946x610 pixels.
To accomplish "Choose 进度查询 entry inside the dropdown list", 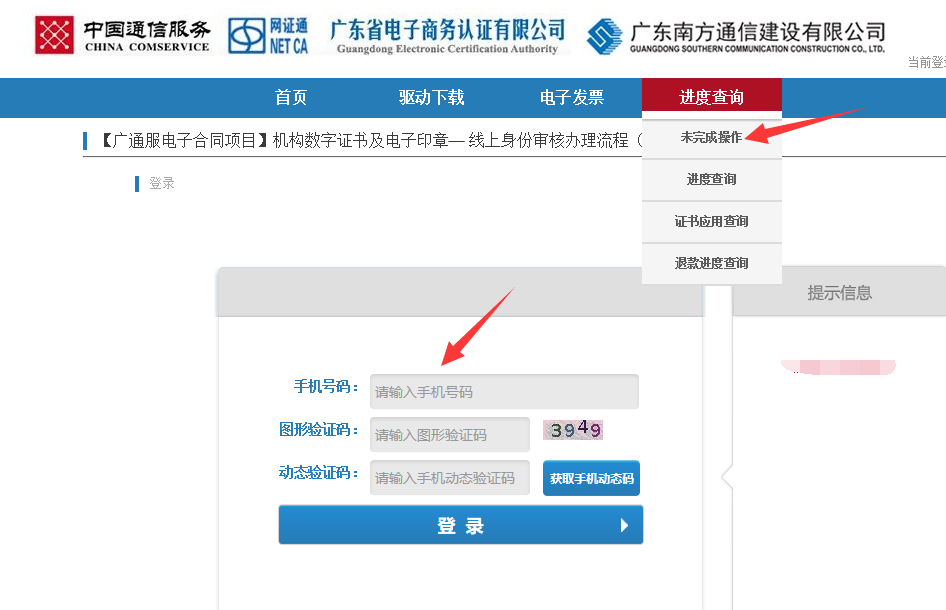I will [x=711, y=180].
